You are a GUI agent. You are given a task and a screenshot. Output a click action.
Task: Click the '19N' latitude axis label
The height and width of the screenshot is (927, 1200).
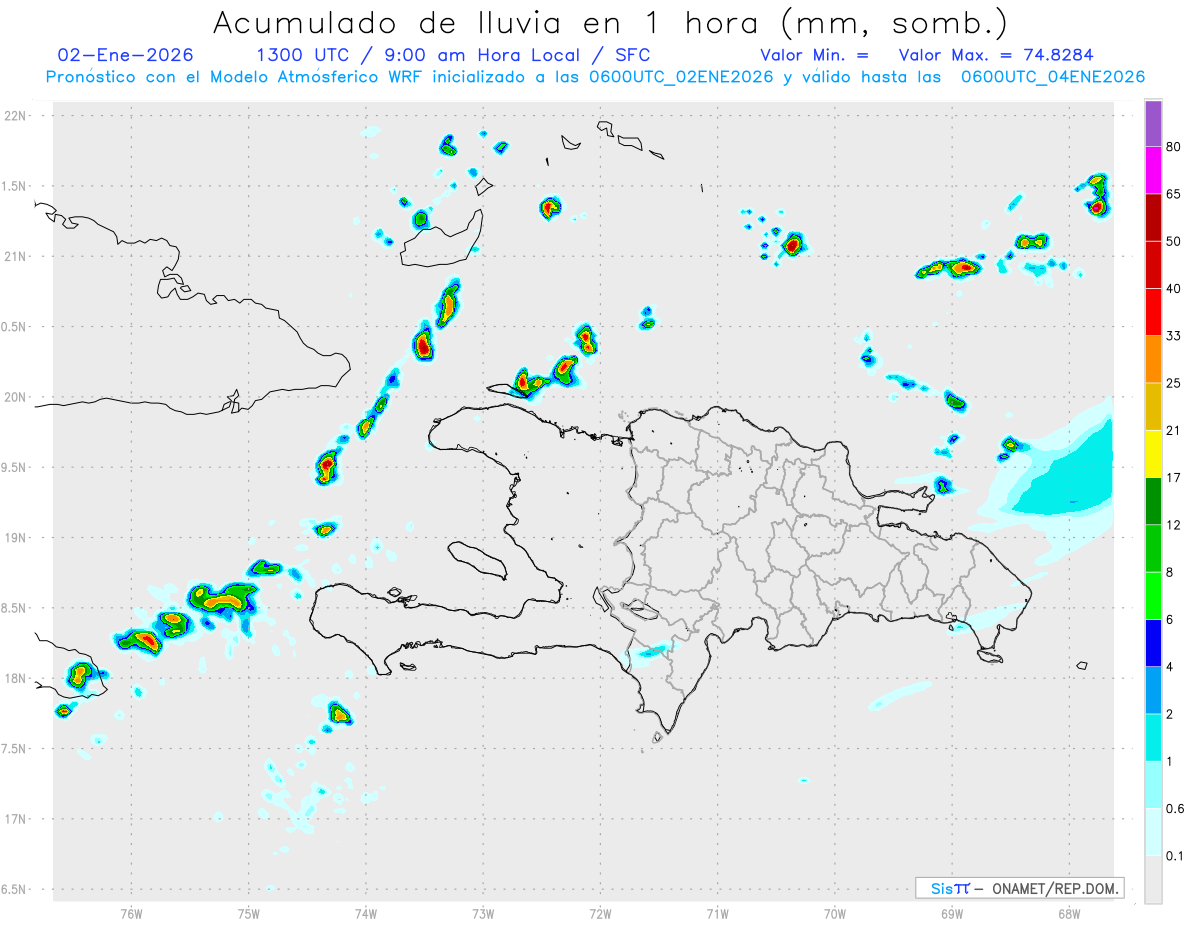pos(17,538)
